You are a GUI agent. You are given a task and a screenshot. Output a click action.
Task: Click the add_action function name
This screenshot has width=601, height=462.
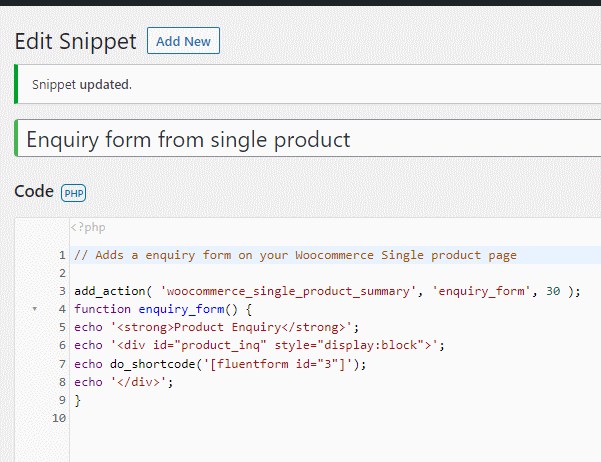(110, 291)
